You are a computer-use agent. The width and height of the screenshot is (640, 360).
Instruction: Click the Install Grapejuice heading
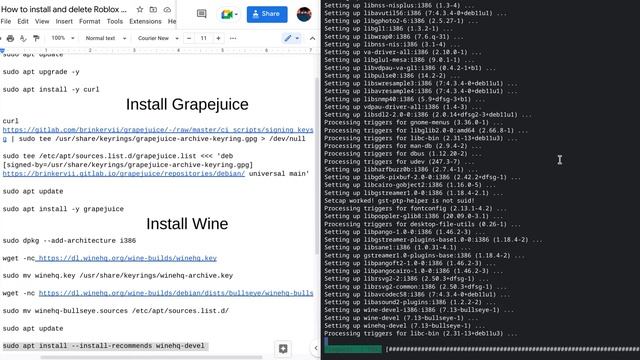pos(187,104)
